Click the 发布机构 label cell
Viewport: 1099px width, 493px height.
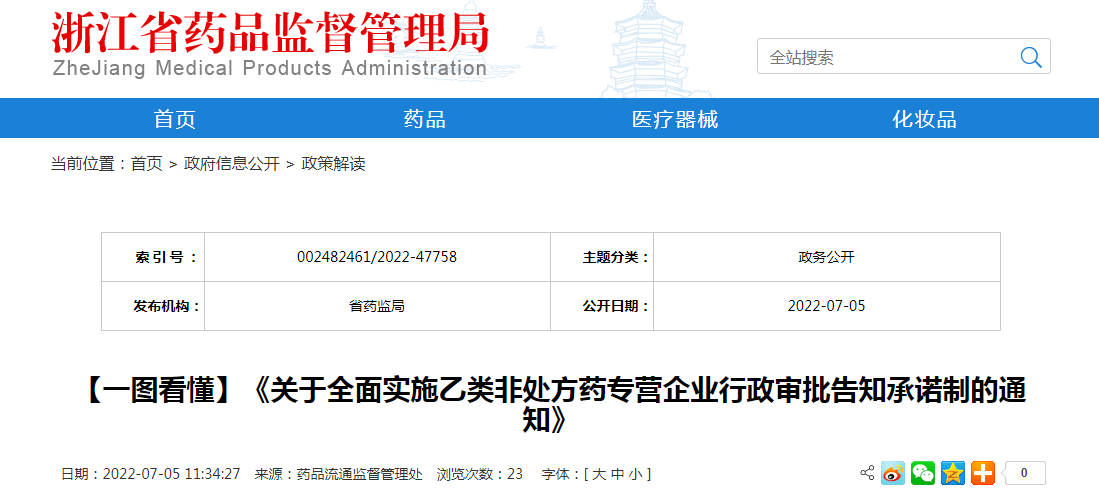click(x=153, y=306)
